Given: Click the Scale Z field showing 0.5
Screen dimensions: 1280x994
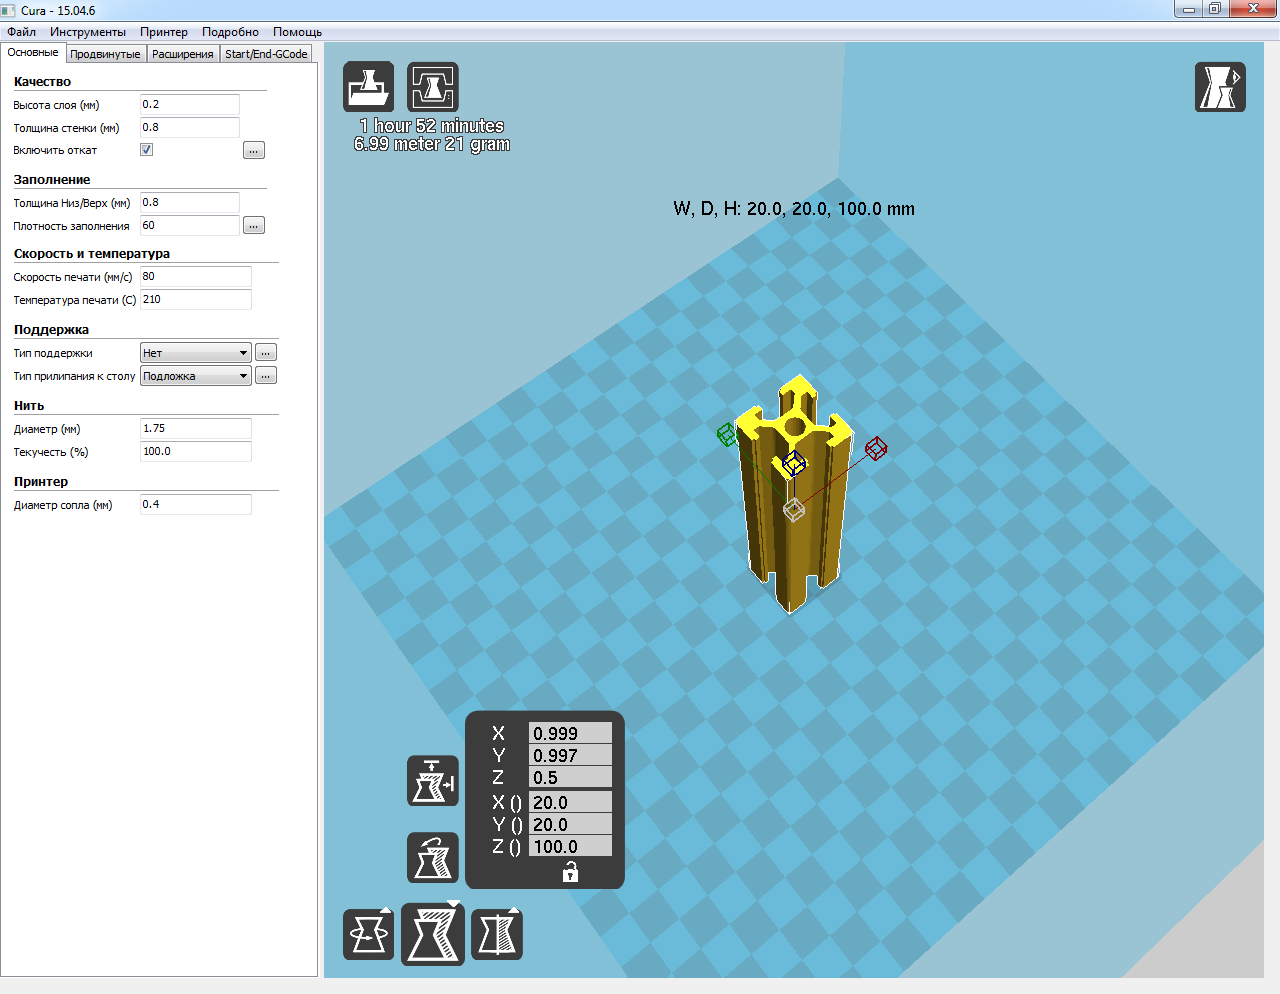Looking at the screenshot, I should 570,777.
